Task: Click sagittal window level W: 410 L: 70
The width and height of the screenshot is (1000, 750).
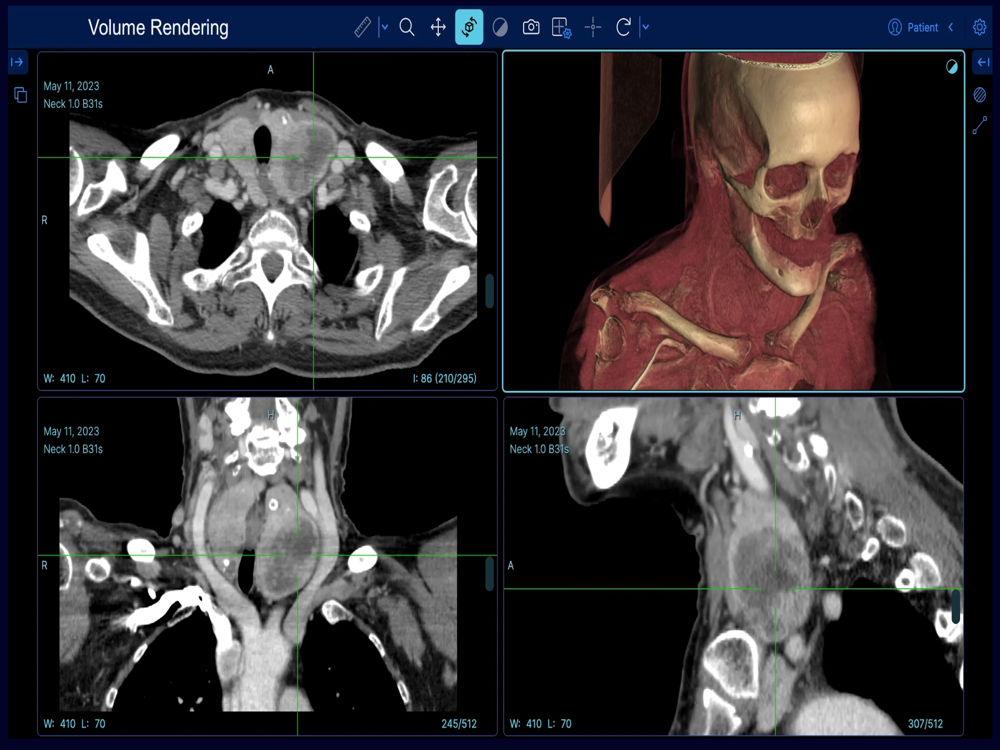Action: [541, 724]
